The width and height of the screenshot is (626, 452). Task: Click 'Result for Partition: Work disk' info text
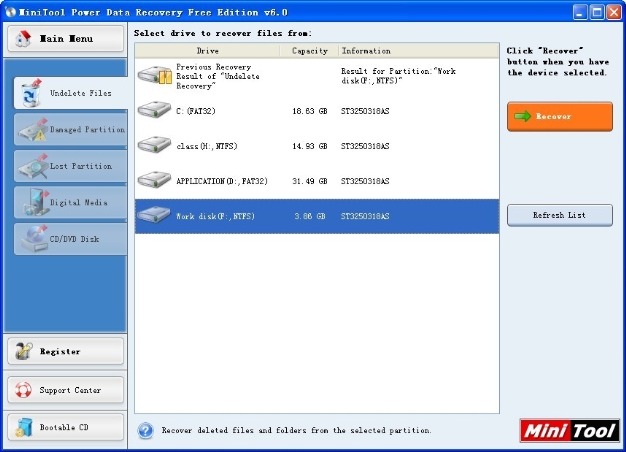tap(398, 75)
